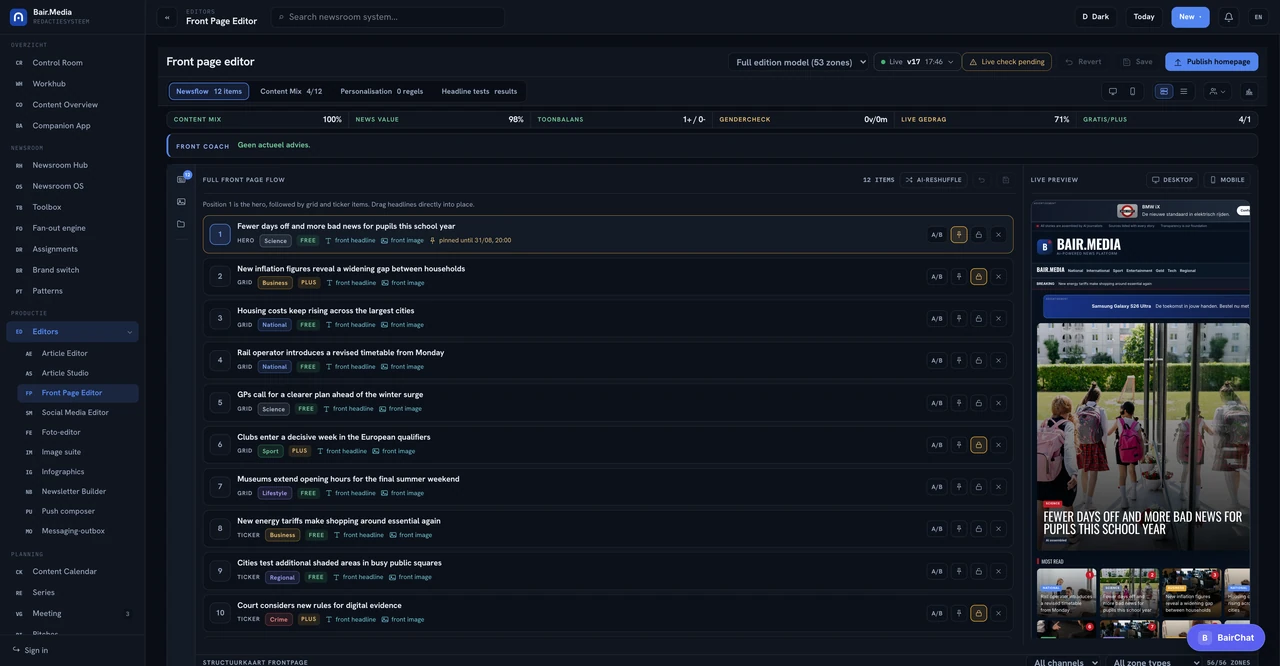1280x666 pixels.
Task: Click the Search newsroom system field
Action: (x=388, y=17)
